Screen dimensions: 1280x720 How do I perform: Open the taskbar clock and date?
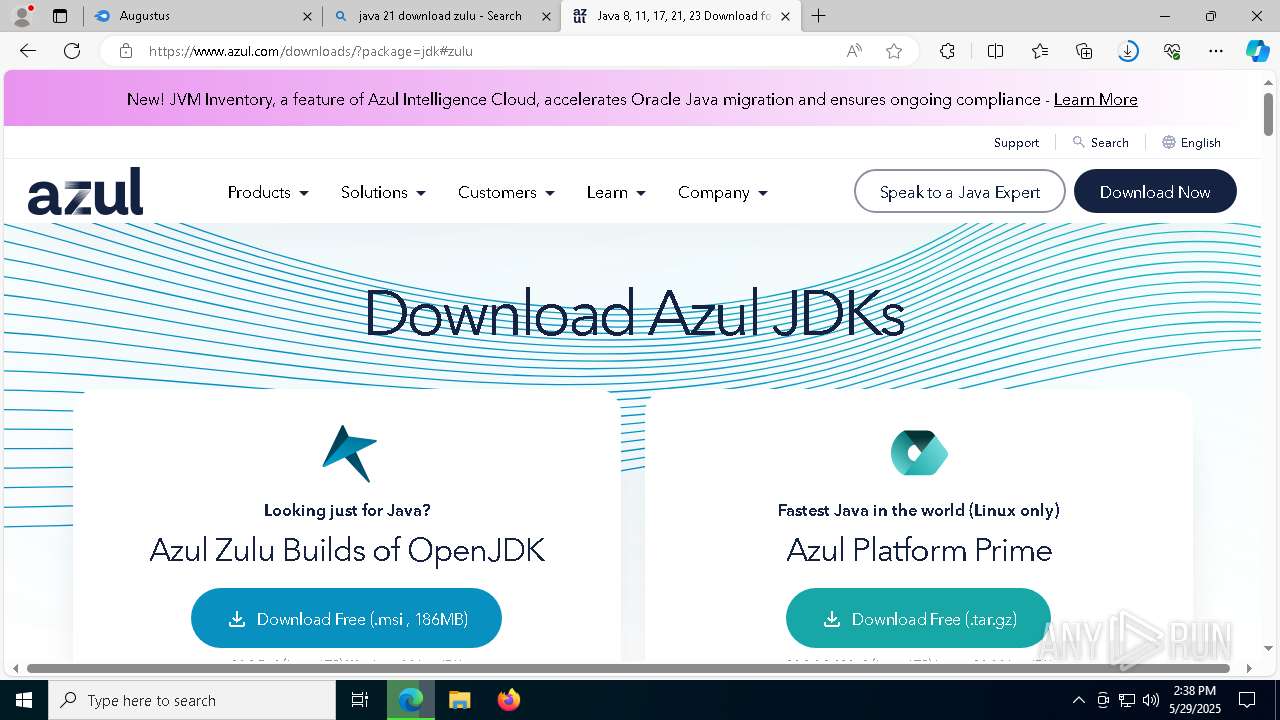1194,700
